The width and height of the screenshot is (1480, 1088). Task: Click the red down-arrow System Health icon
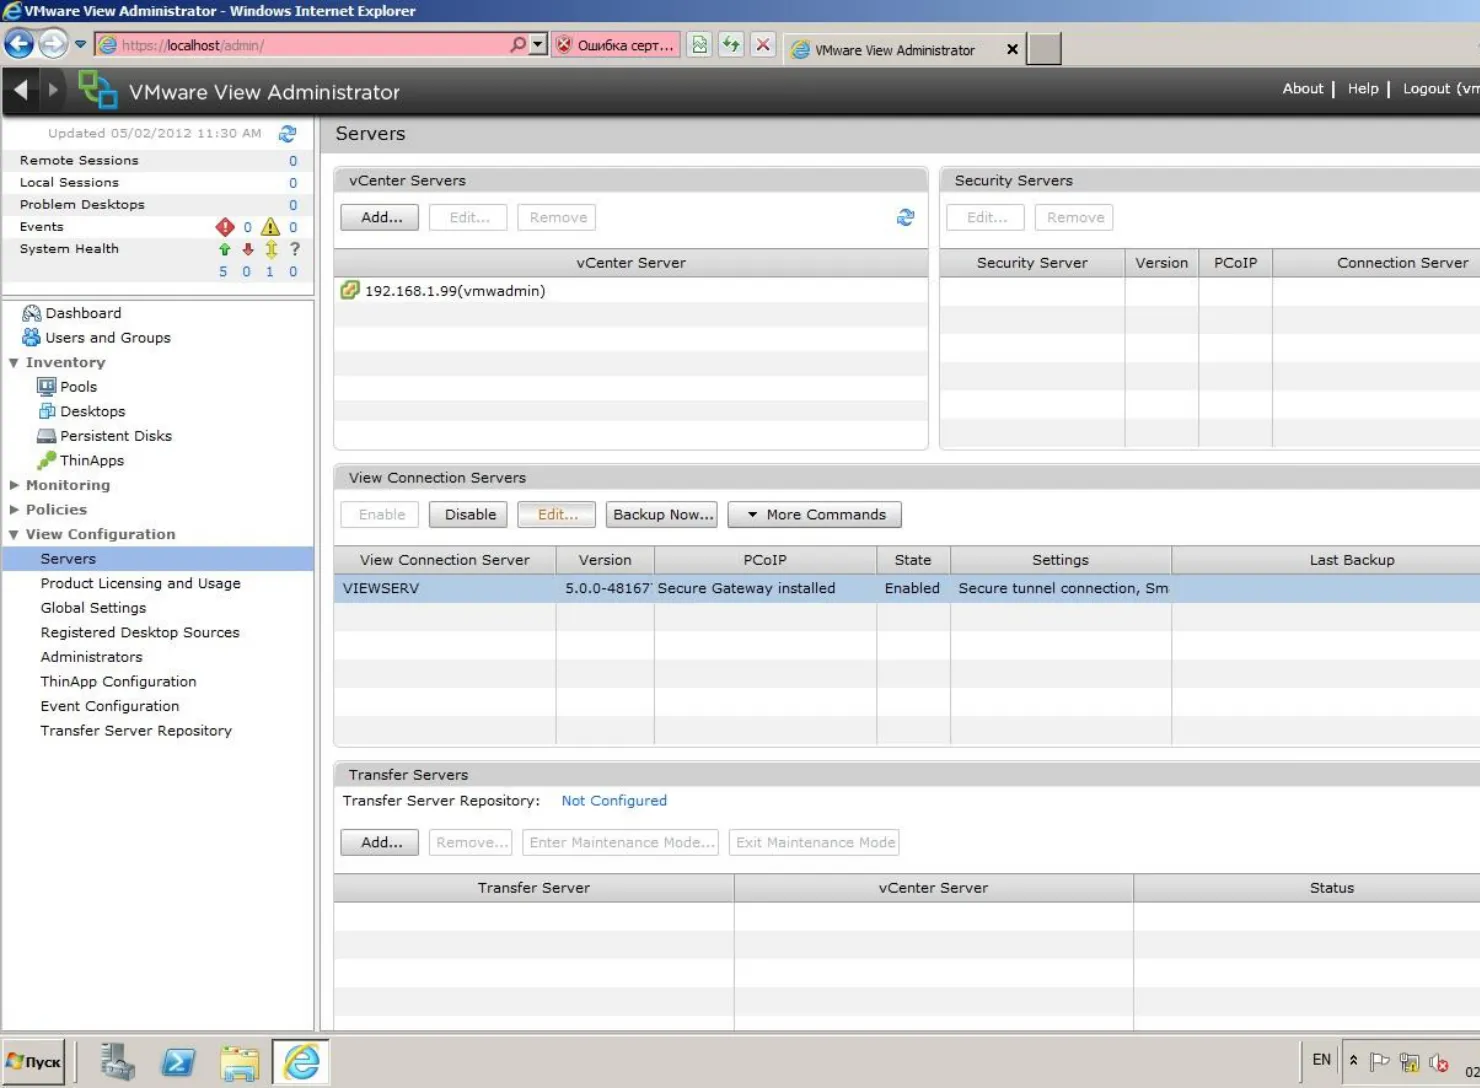(x=248, y=249)
